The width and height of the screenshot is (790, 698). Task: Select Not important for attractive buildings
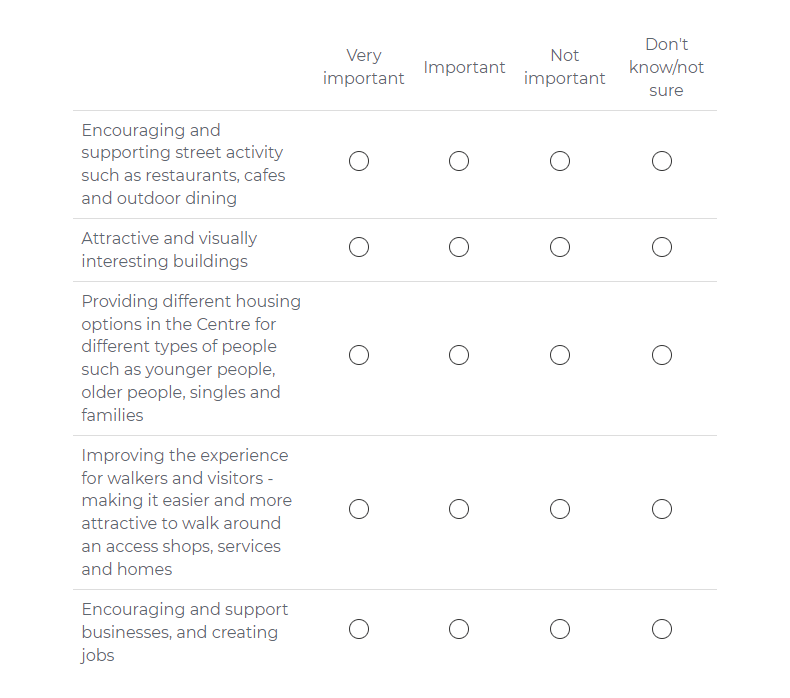coord(560,247)
